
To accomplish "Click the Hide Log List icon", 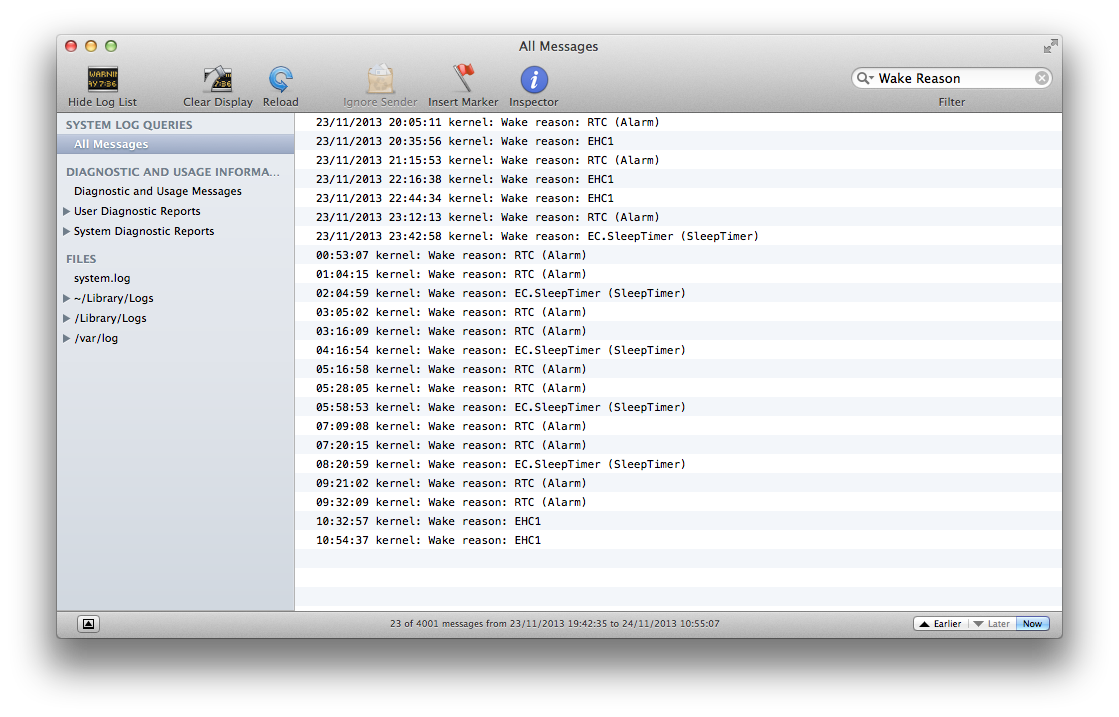I will click(103, 79).
